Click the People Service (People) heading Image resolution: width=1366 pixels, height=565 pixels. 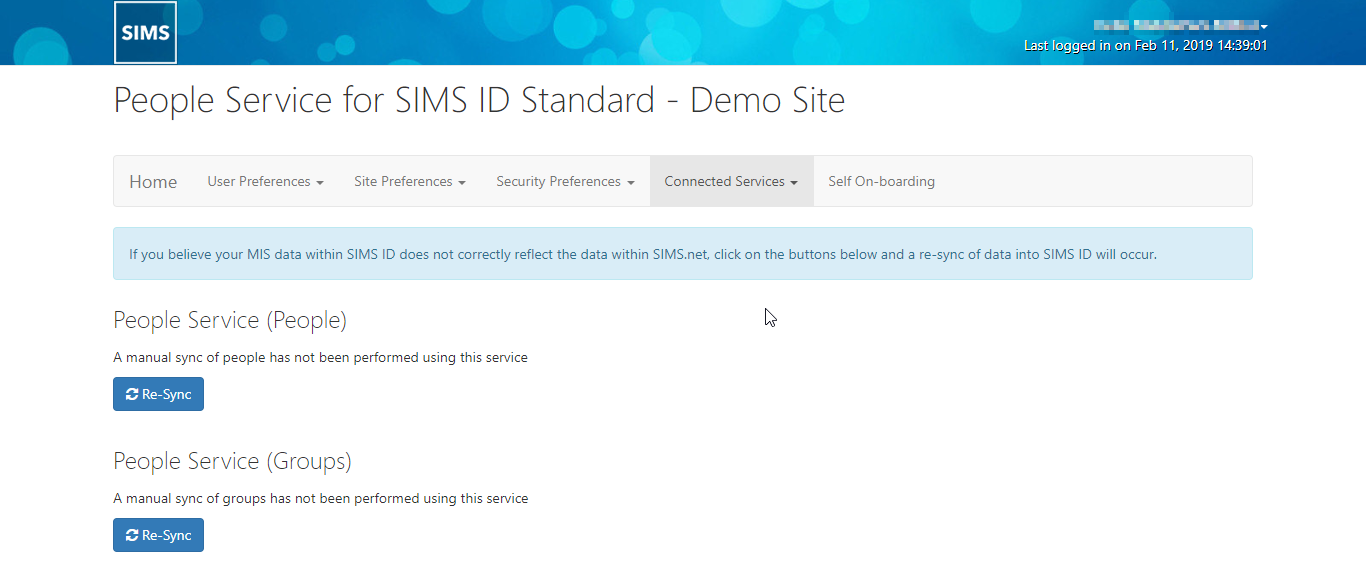pyautogui.click(x=230, y=320)
